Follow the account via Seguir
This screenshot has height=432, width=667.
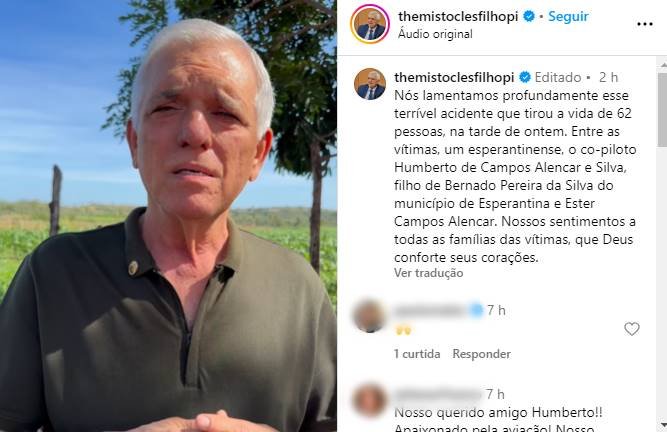click(568, 17)
